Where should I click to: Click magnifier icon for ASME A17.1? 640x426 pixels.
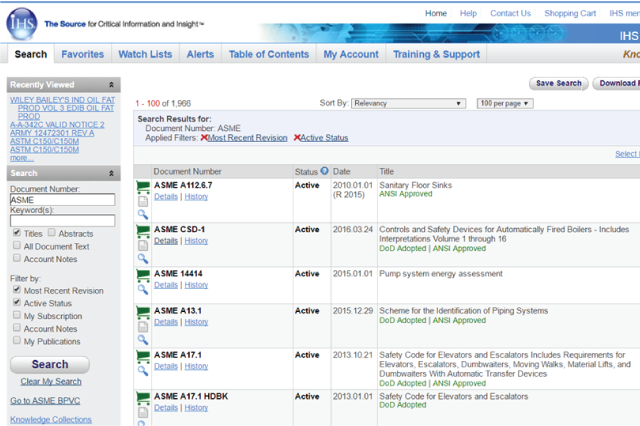coord(142,371)
